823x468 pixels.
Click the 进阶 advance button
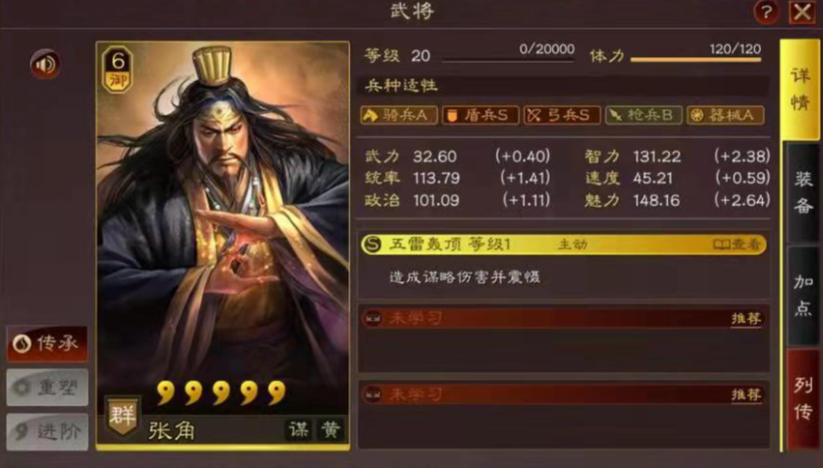tap(47, 432)
